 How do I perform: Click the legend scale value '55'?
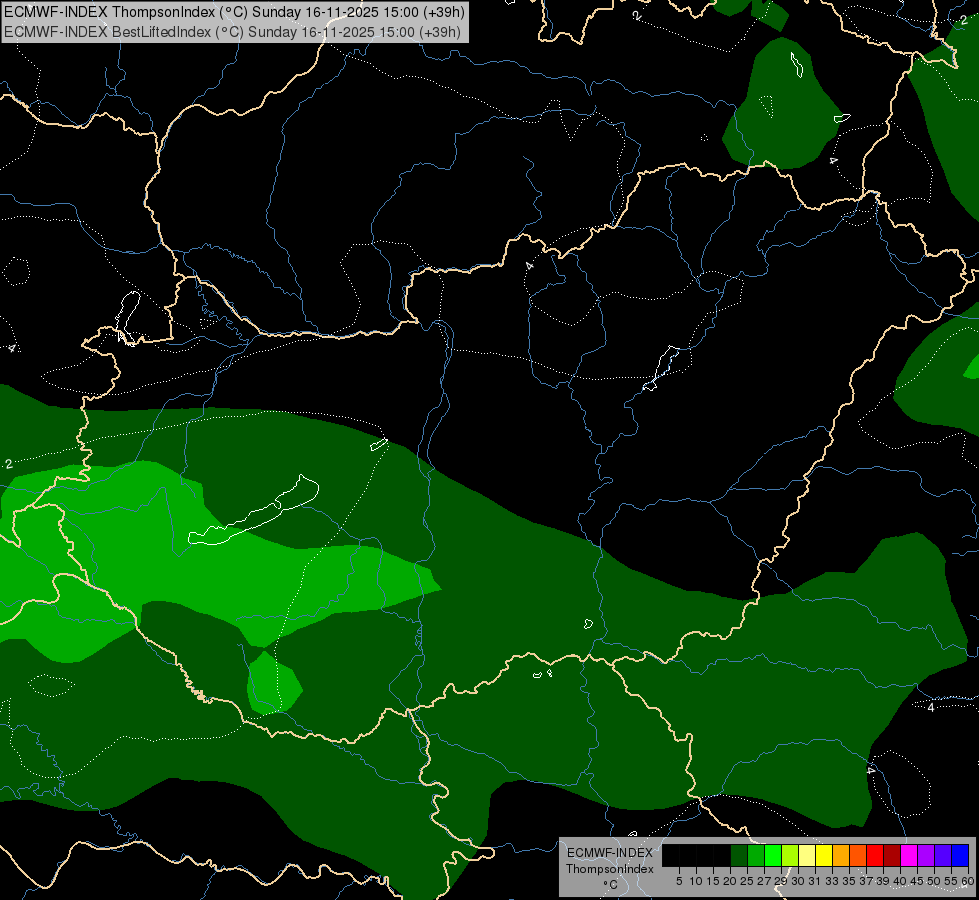(x=952, y=881)
